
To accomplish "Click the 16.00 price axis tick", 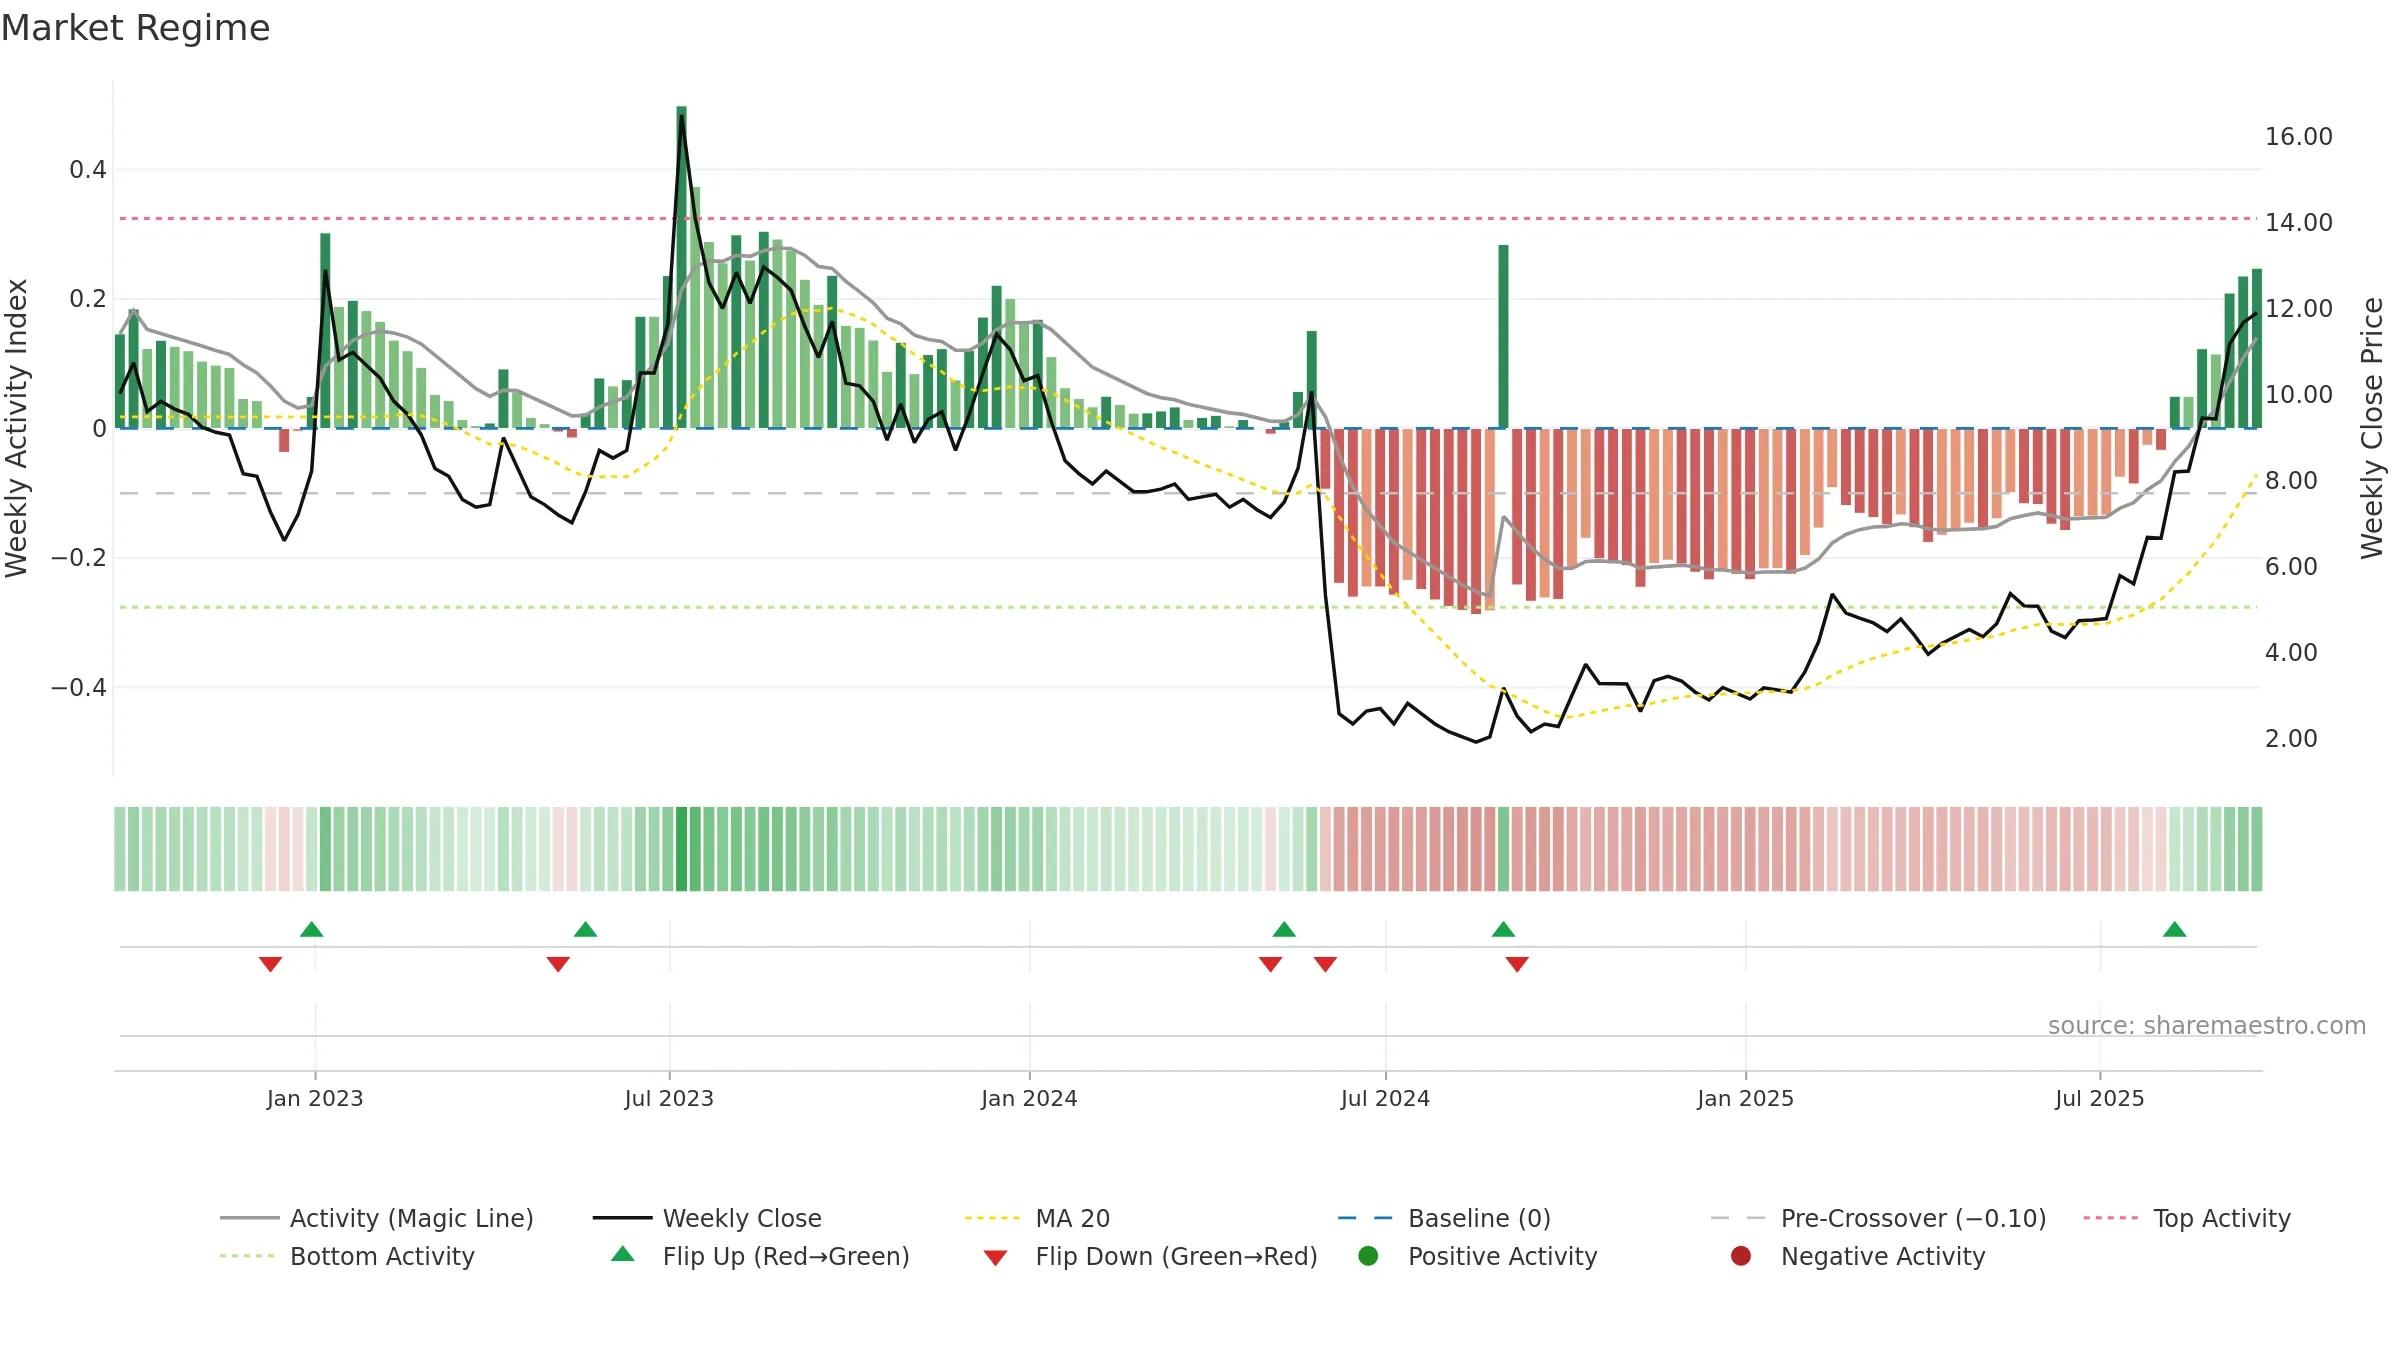I will 2299,137.
